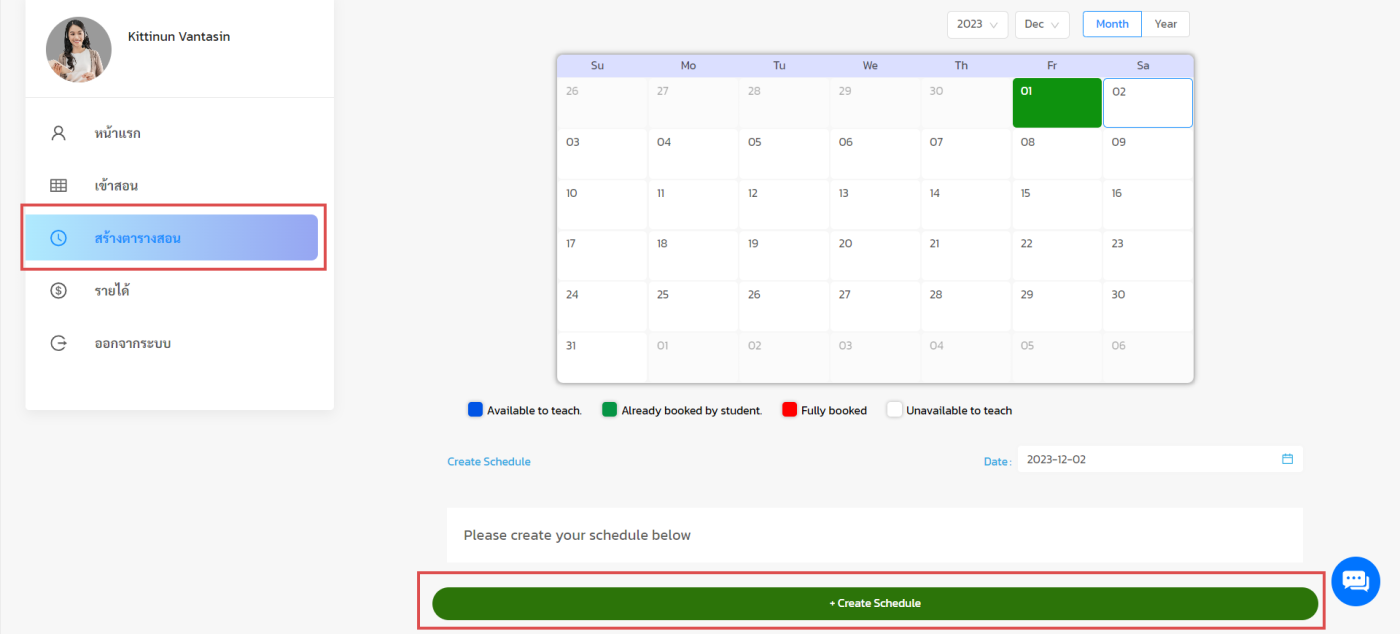Screen dimensions: 1400x634
Task: Click the table grid icon beside เข้าสอน
Action: coord(58,185)
